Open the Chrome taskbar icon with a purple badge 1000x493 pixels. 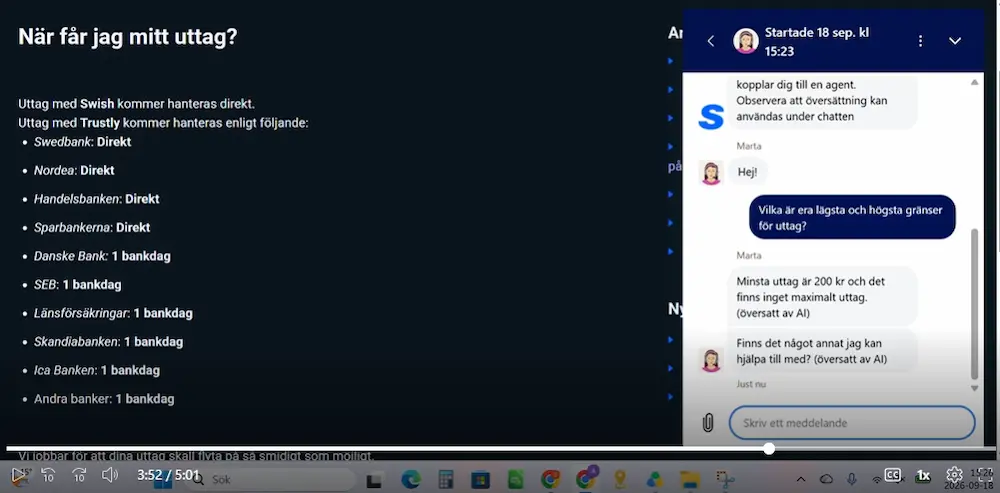point(585,478)
